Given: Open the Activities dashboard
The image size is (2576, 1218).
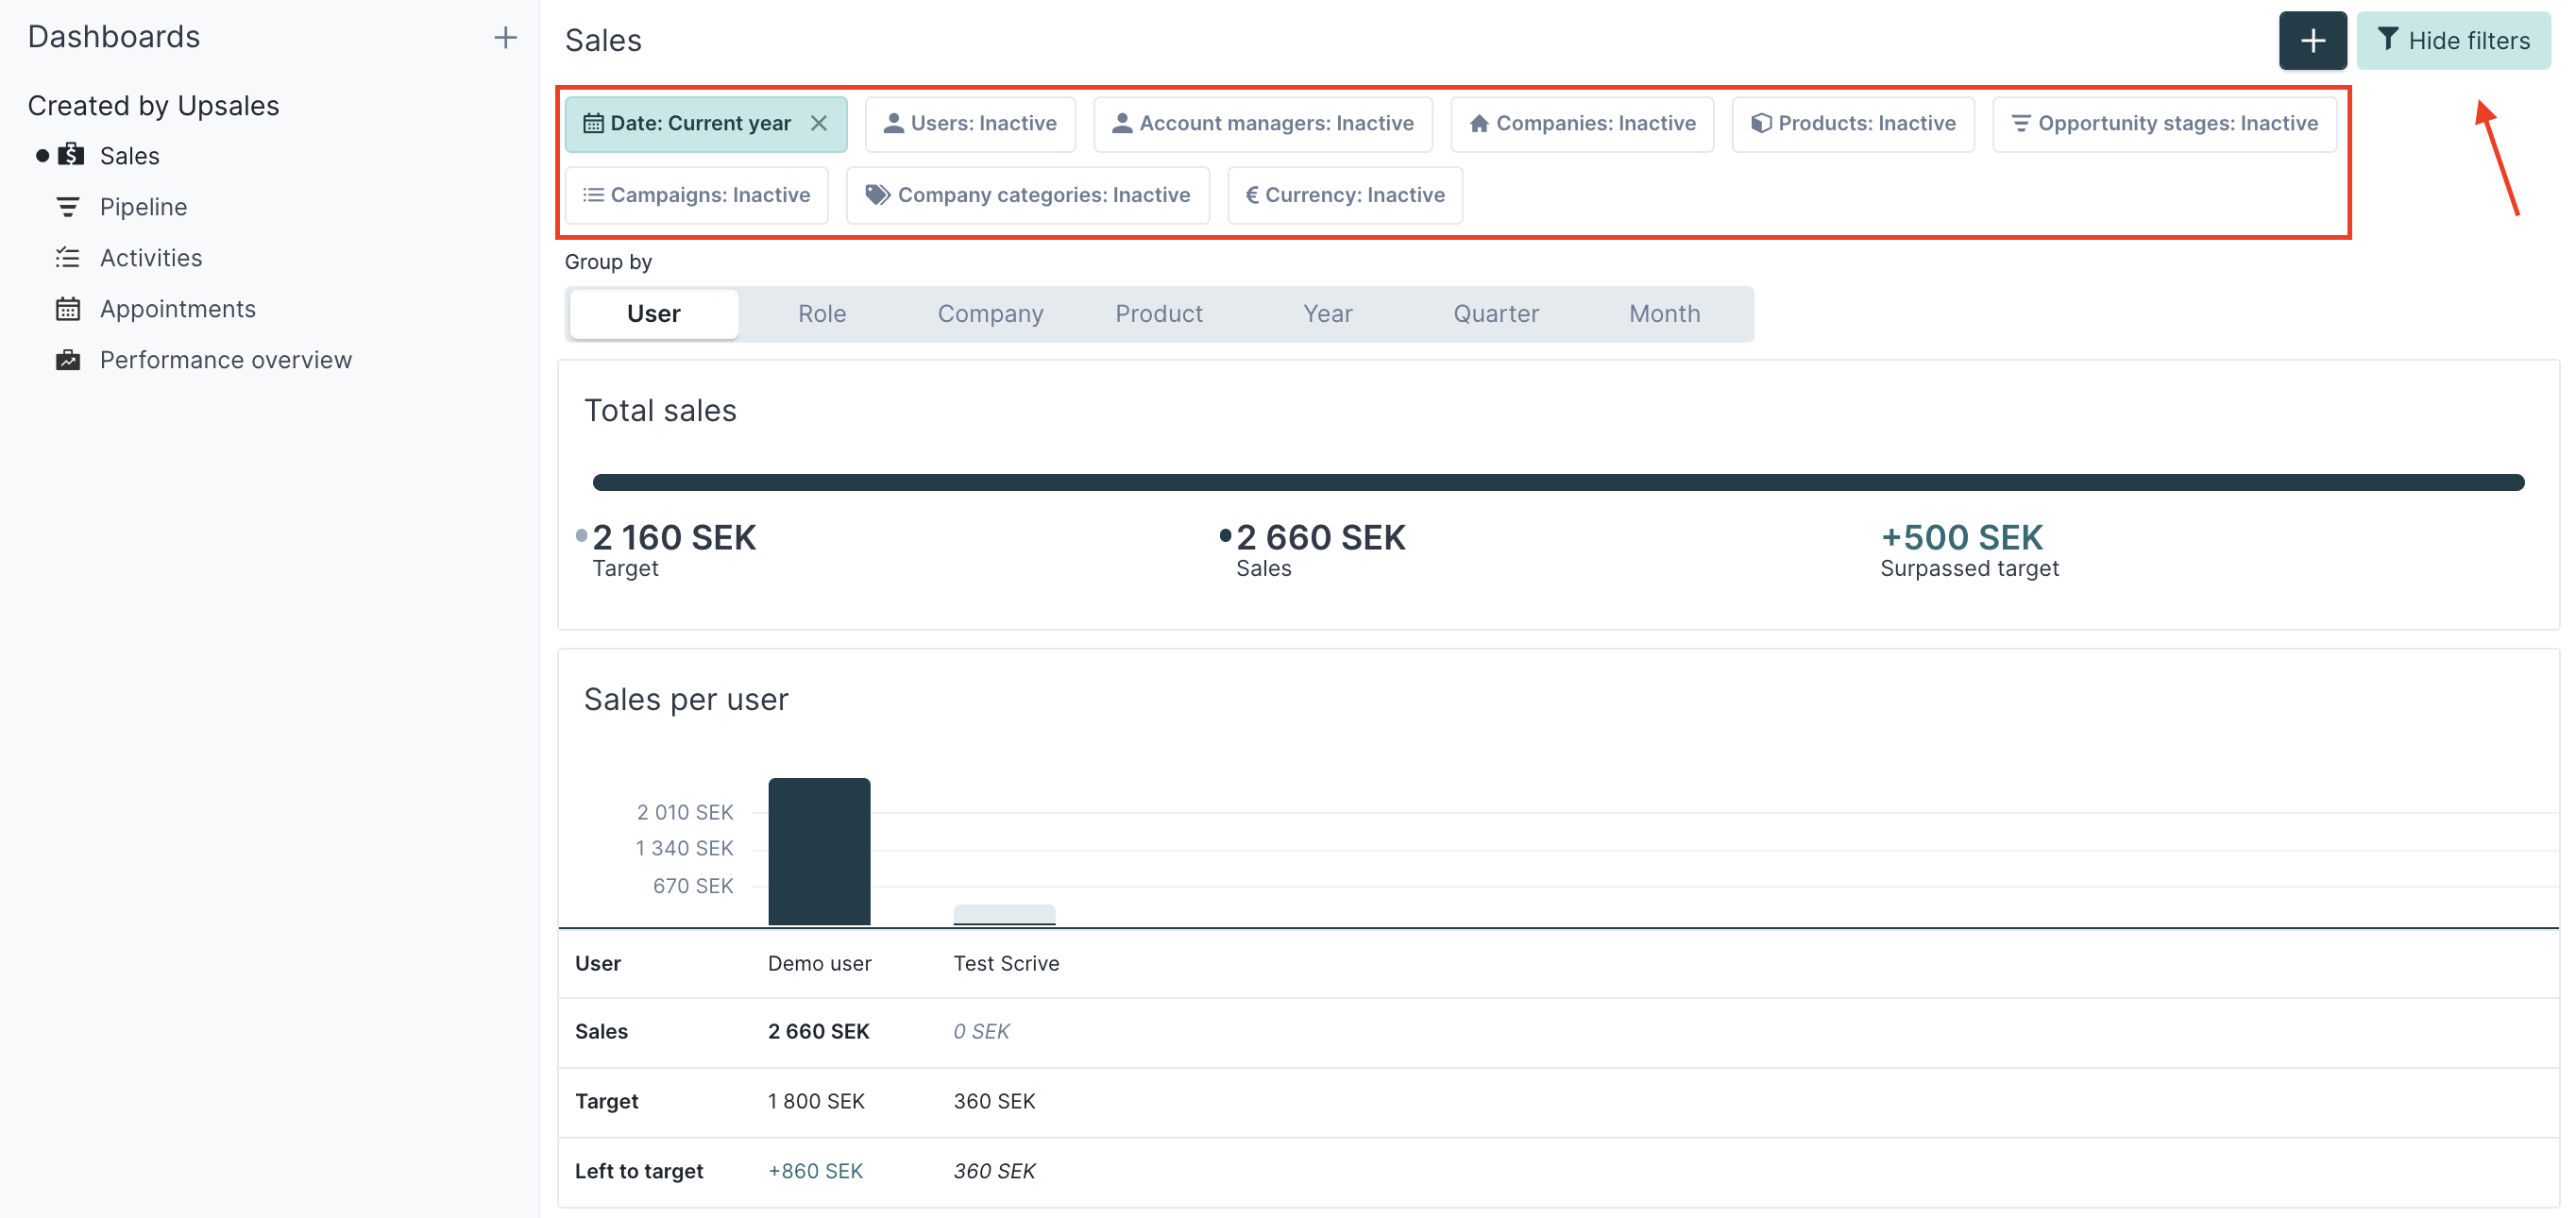Looking at the screenshot, I should coord(151,258).
